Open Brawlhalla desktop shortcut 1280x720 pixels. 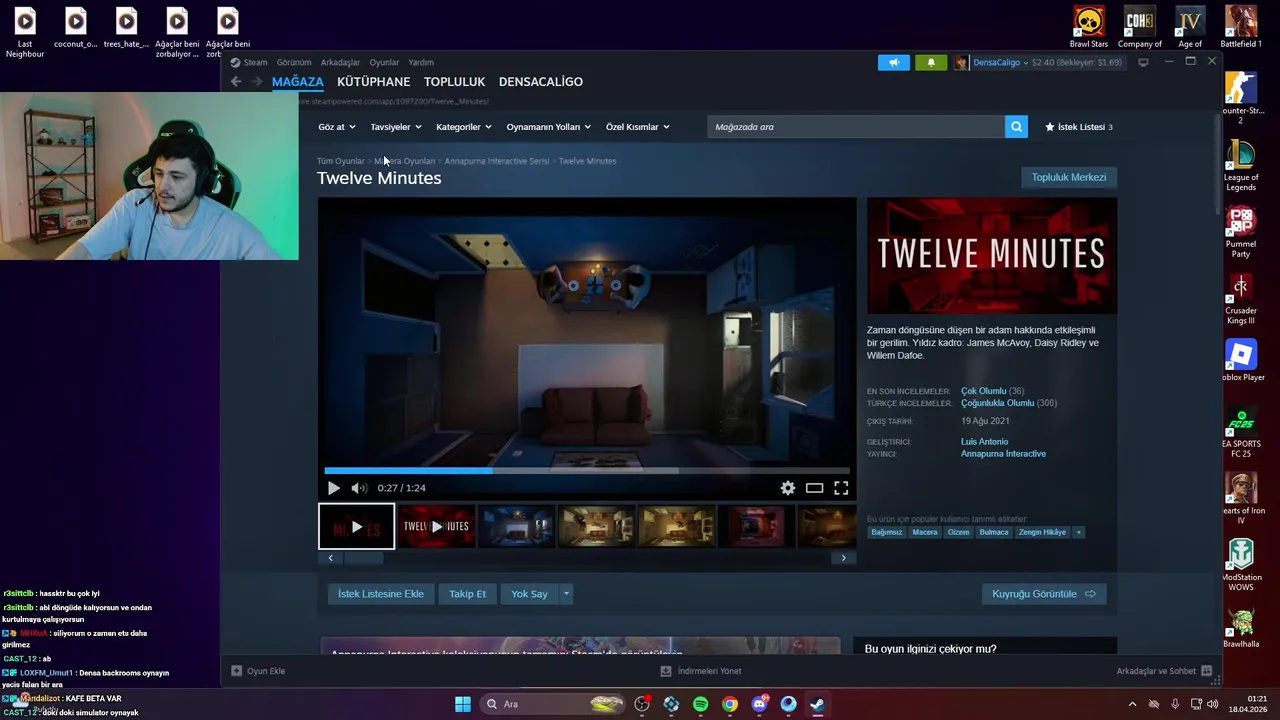(x=1241, y=628)
